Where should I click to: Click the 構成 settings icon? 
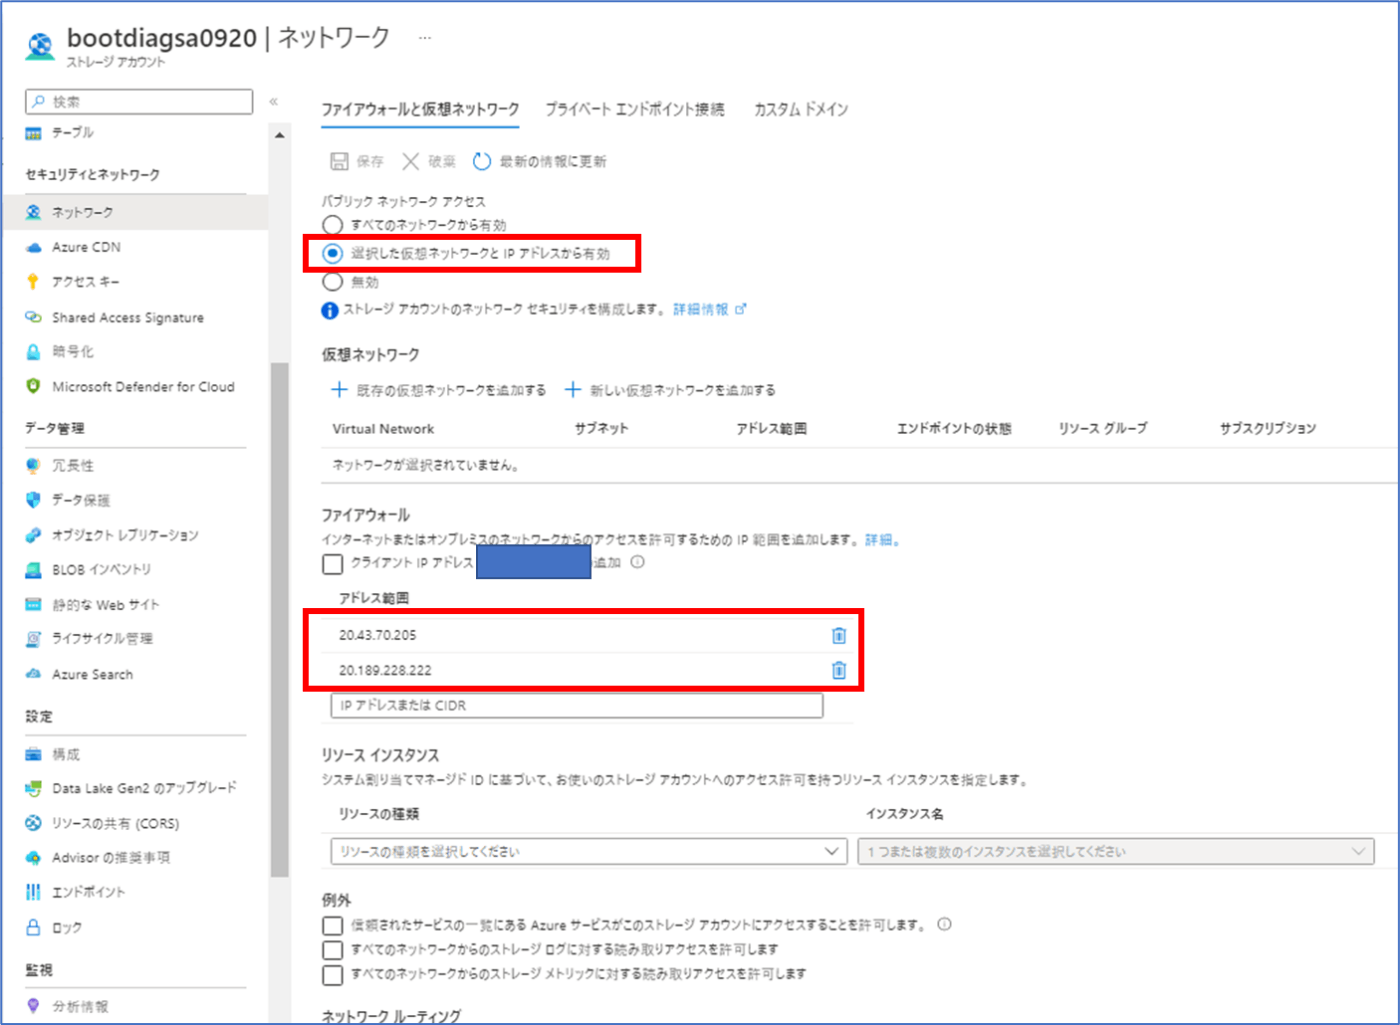(x=34, y=754)
